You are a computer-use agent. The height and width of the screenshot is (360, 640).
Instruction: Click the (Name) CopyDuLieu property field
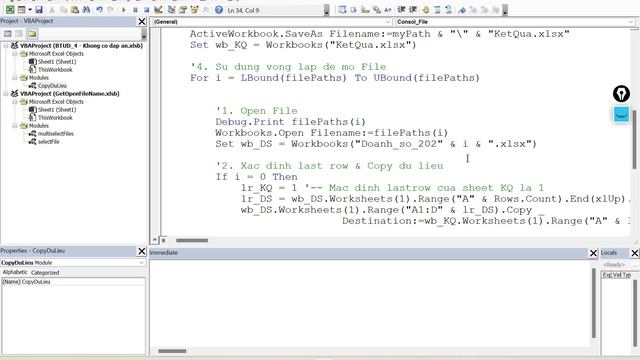point(73,282)
